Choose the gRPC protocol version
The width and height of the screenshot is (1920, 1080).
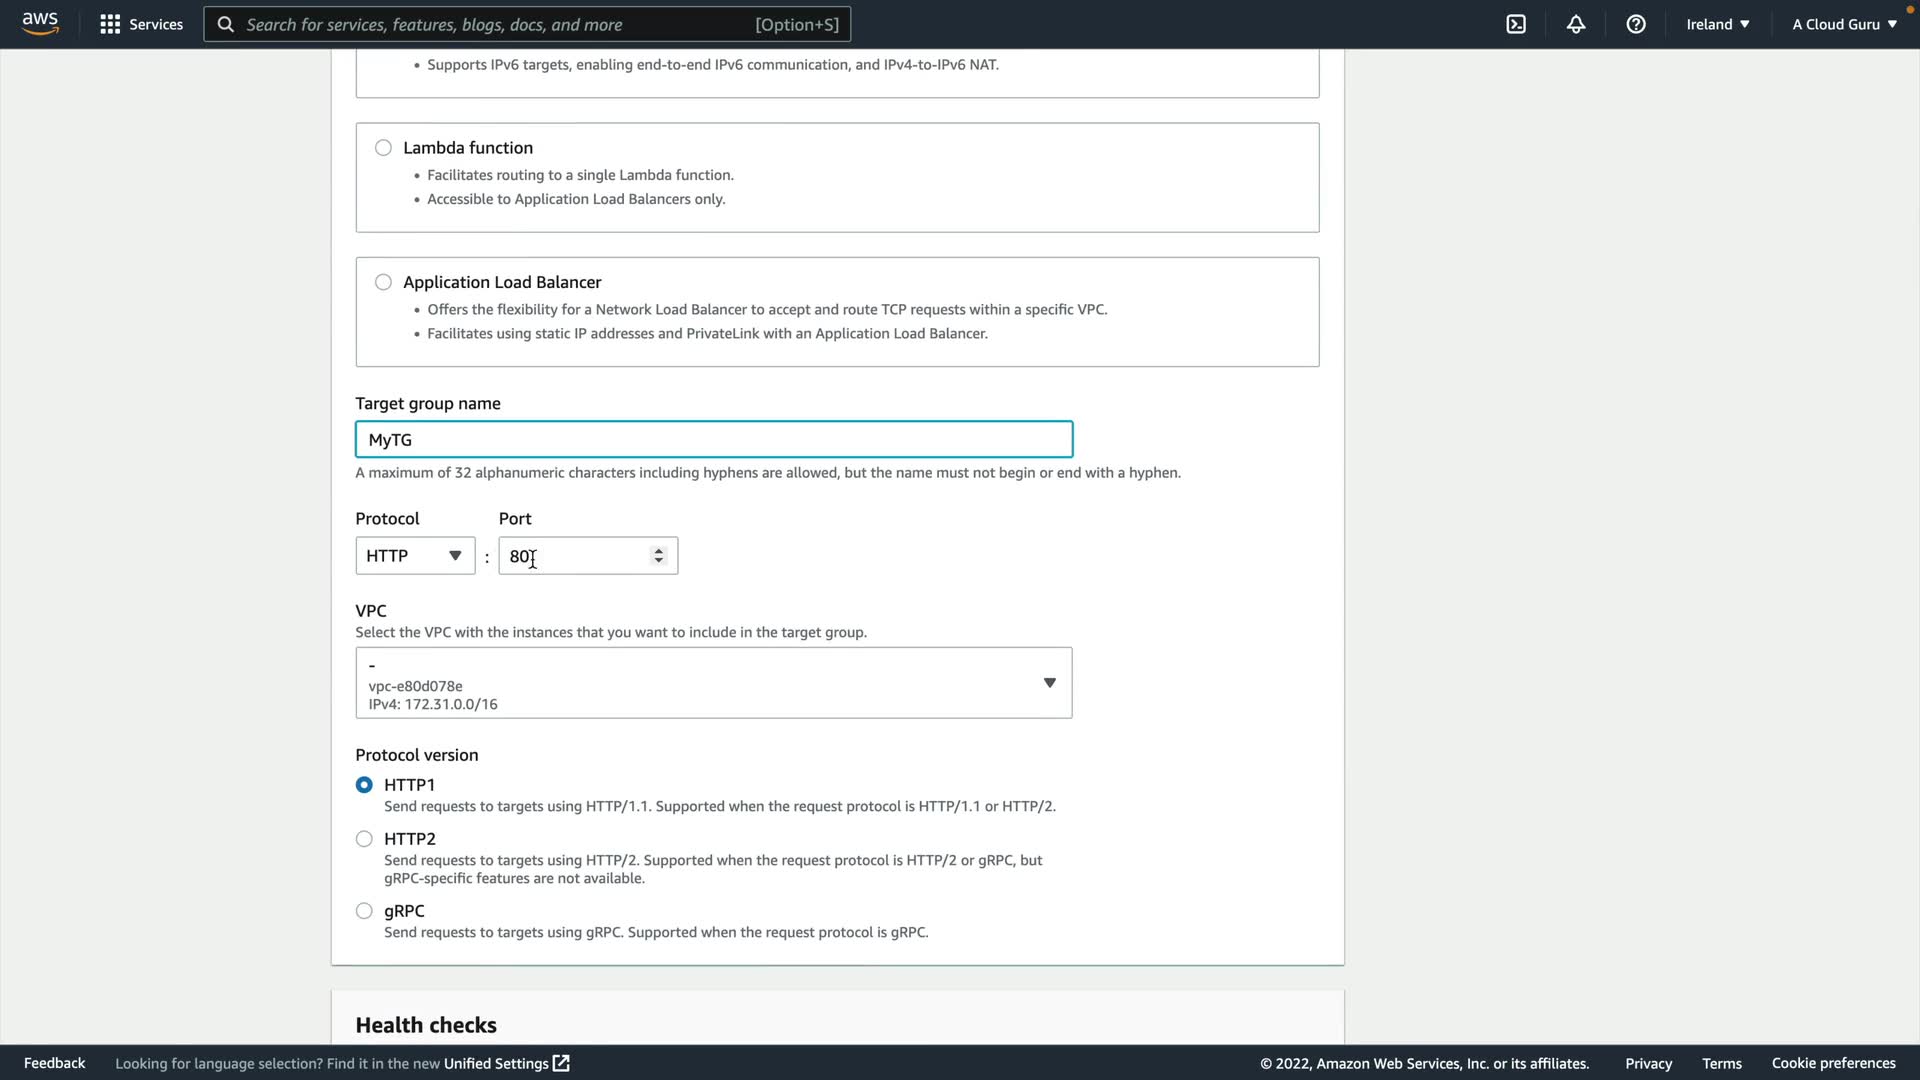(x=364, y=911)
